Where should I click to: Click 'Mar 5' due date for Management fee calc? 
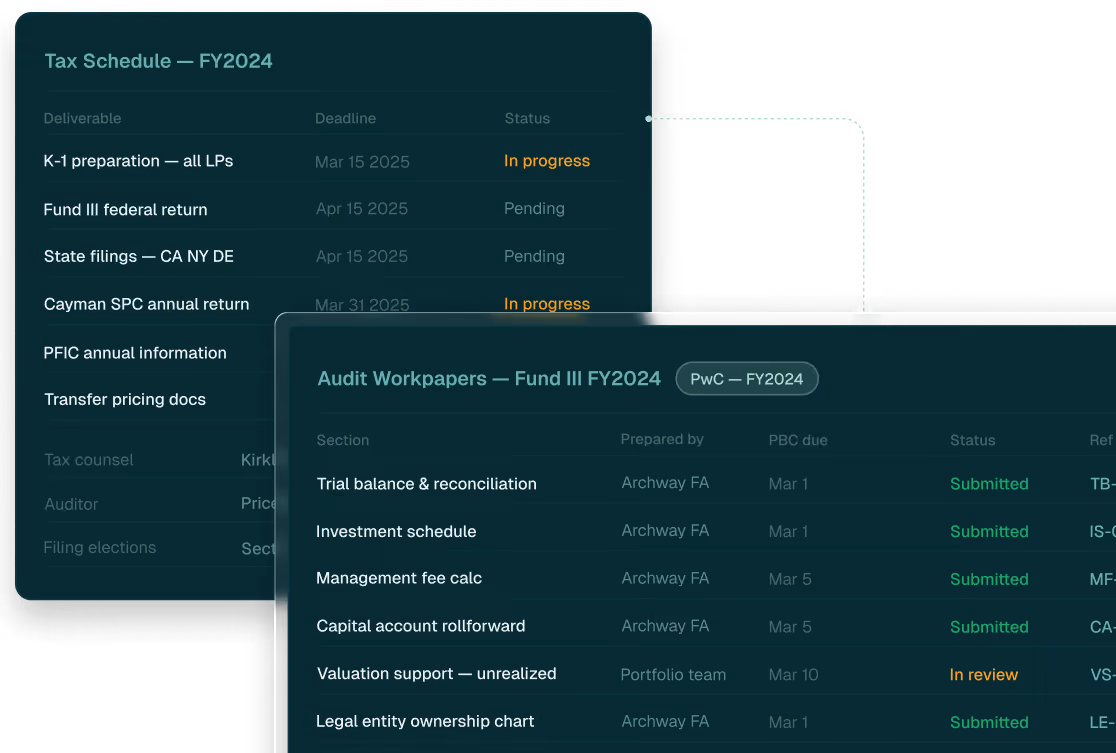789,579
